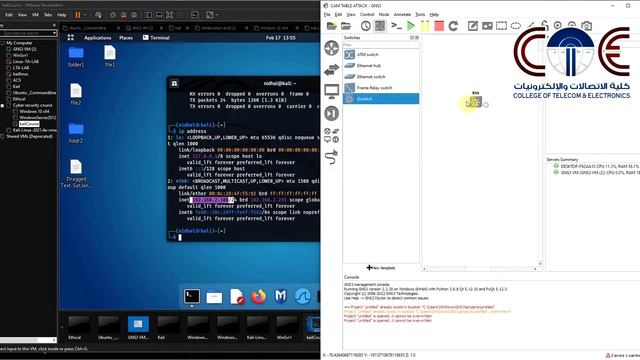Select Windows 10 x64 in VMware library

point(34,111)
